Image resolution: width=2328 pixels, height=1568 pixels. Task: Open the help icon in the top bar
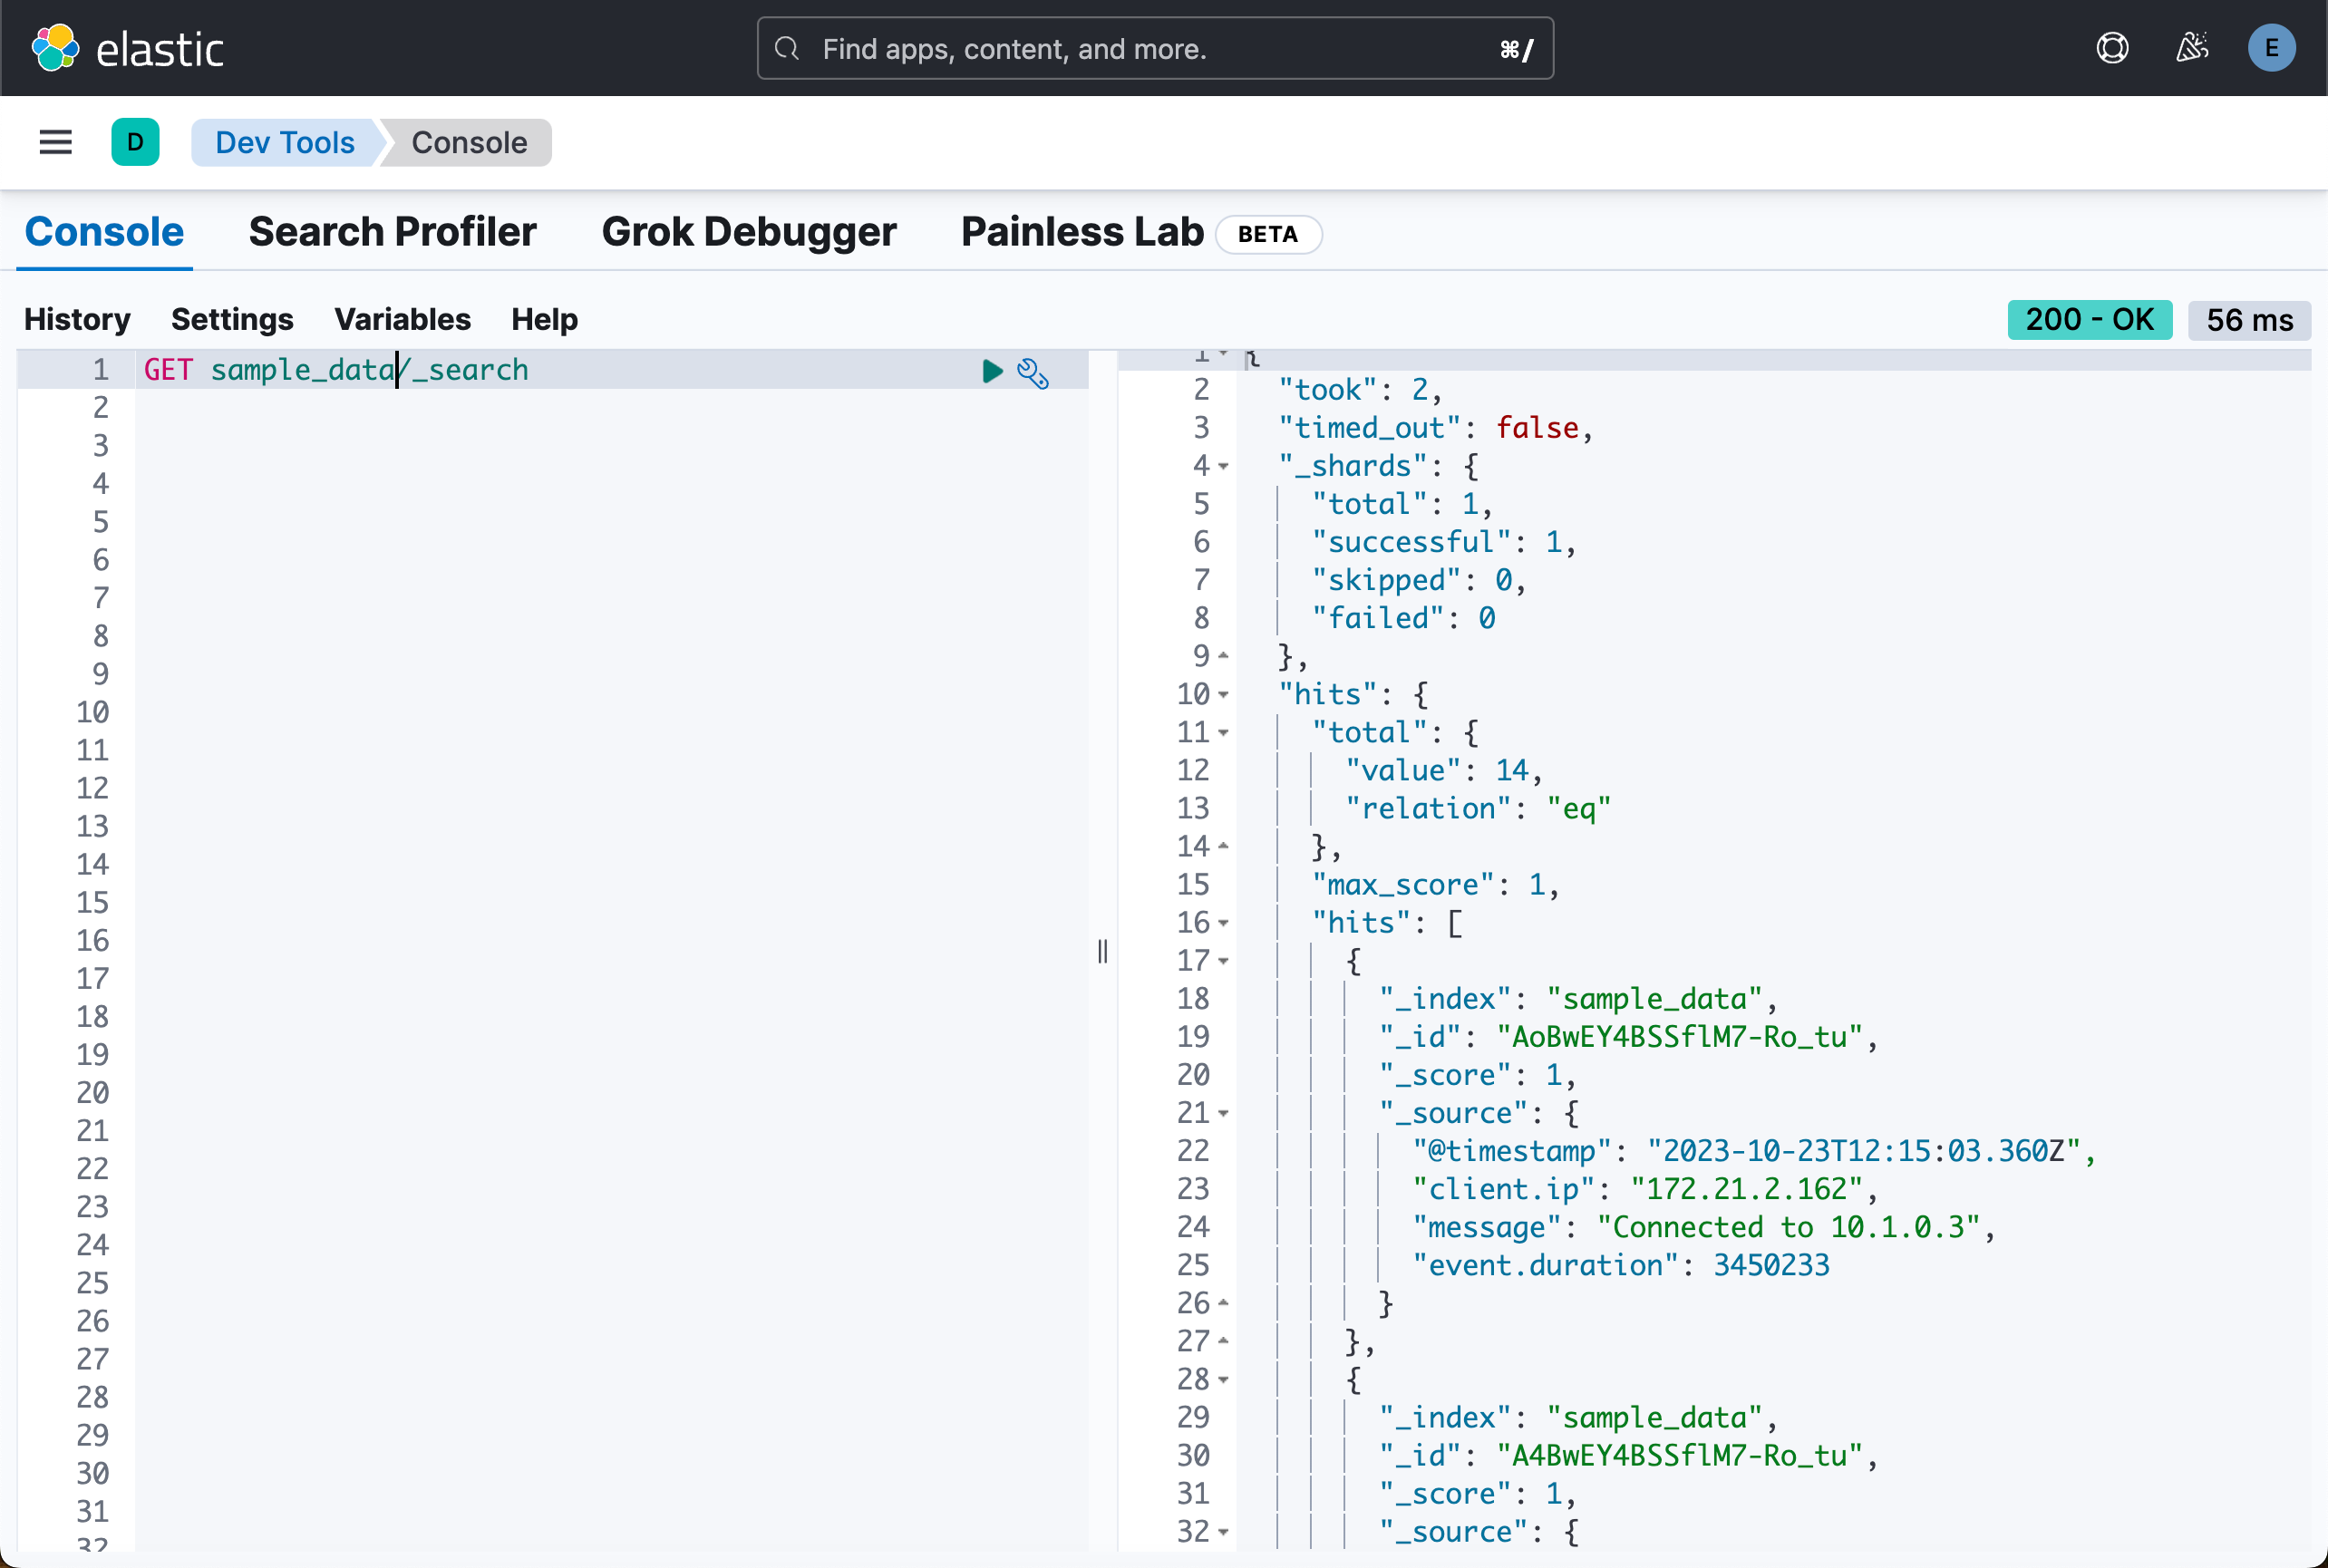tap(2111, 47)
